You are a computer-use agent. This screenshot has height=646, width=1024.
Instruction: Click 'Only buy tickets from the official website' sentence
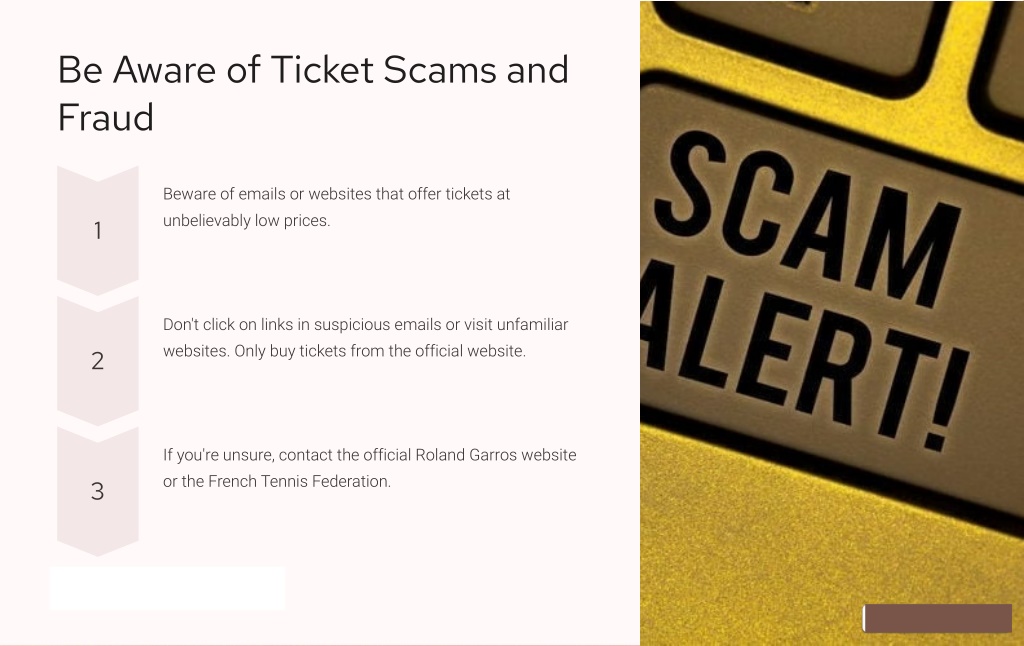point(380,351)
